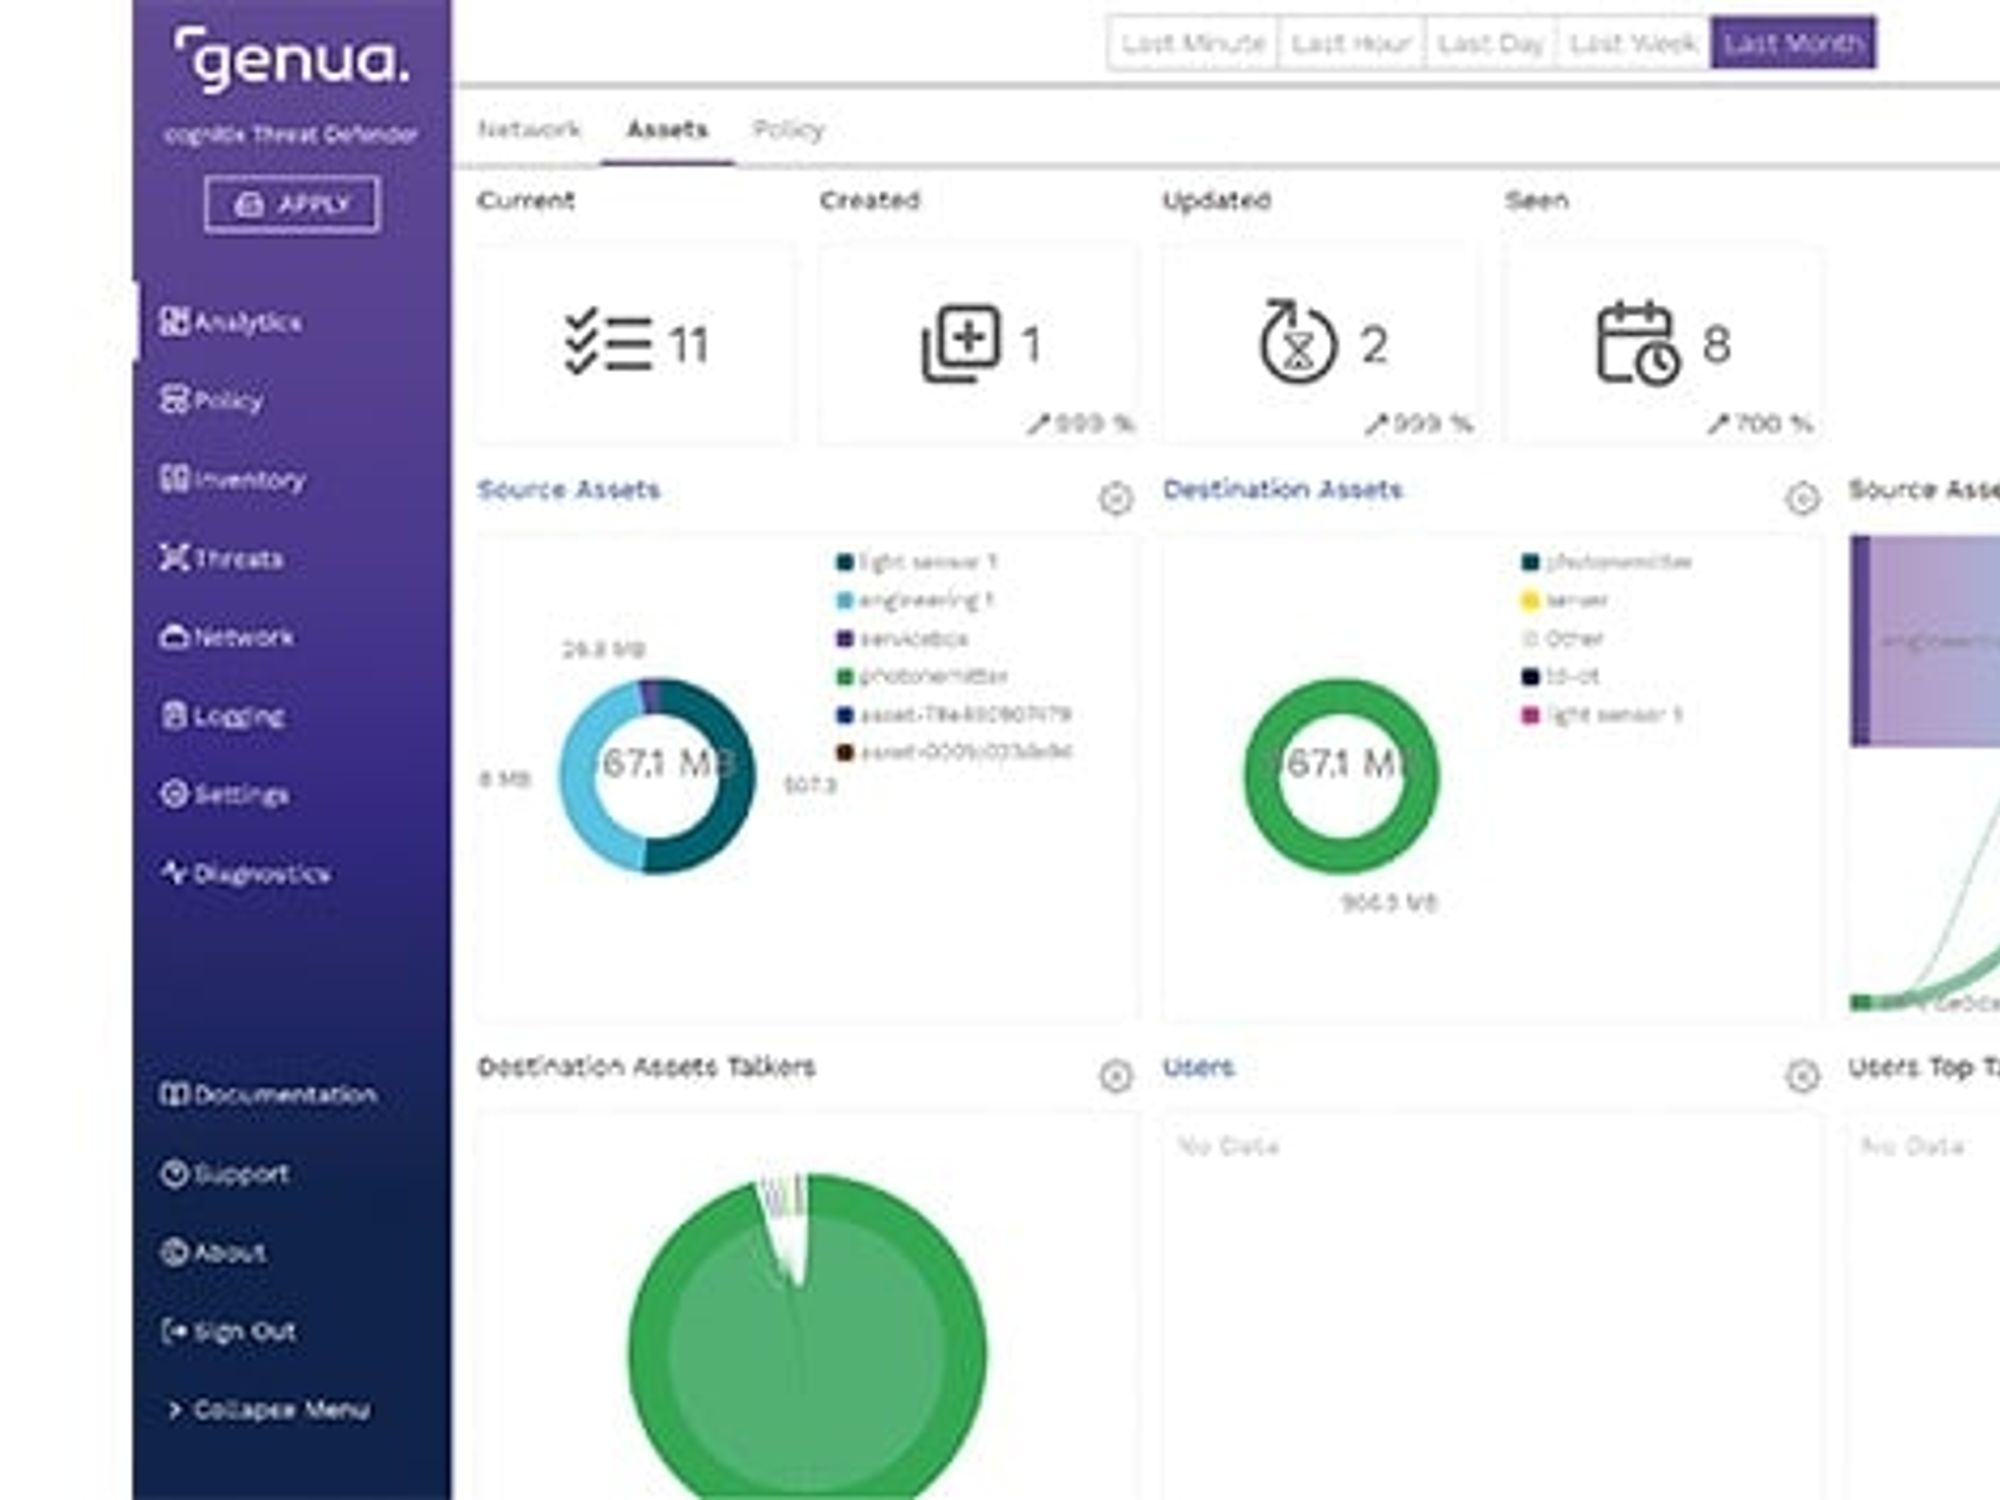
Task: Click the Current assets checklist icon
Action: 608,342
